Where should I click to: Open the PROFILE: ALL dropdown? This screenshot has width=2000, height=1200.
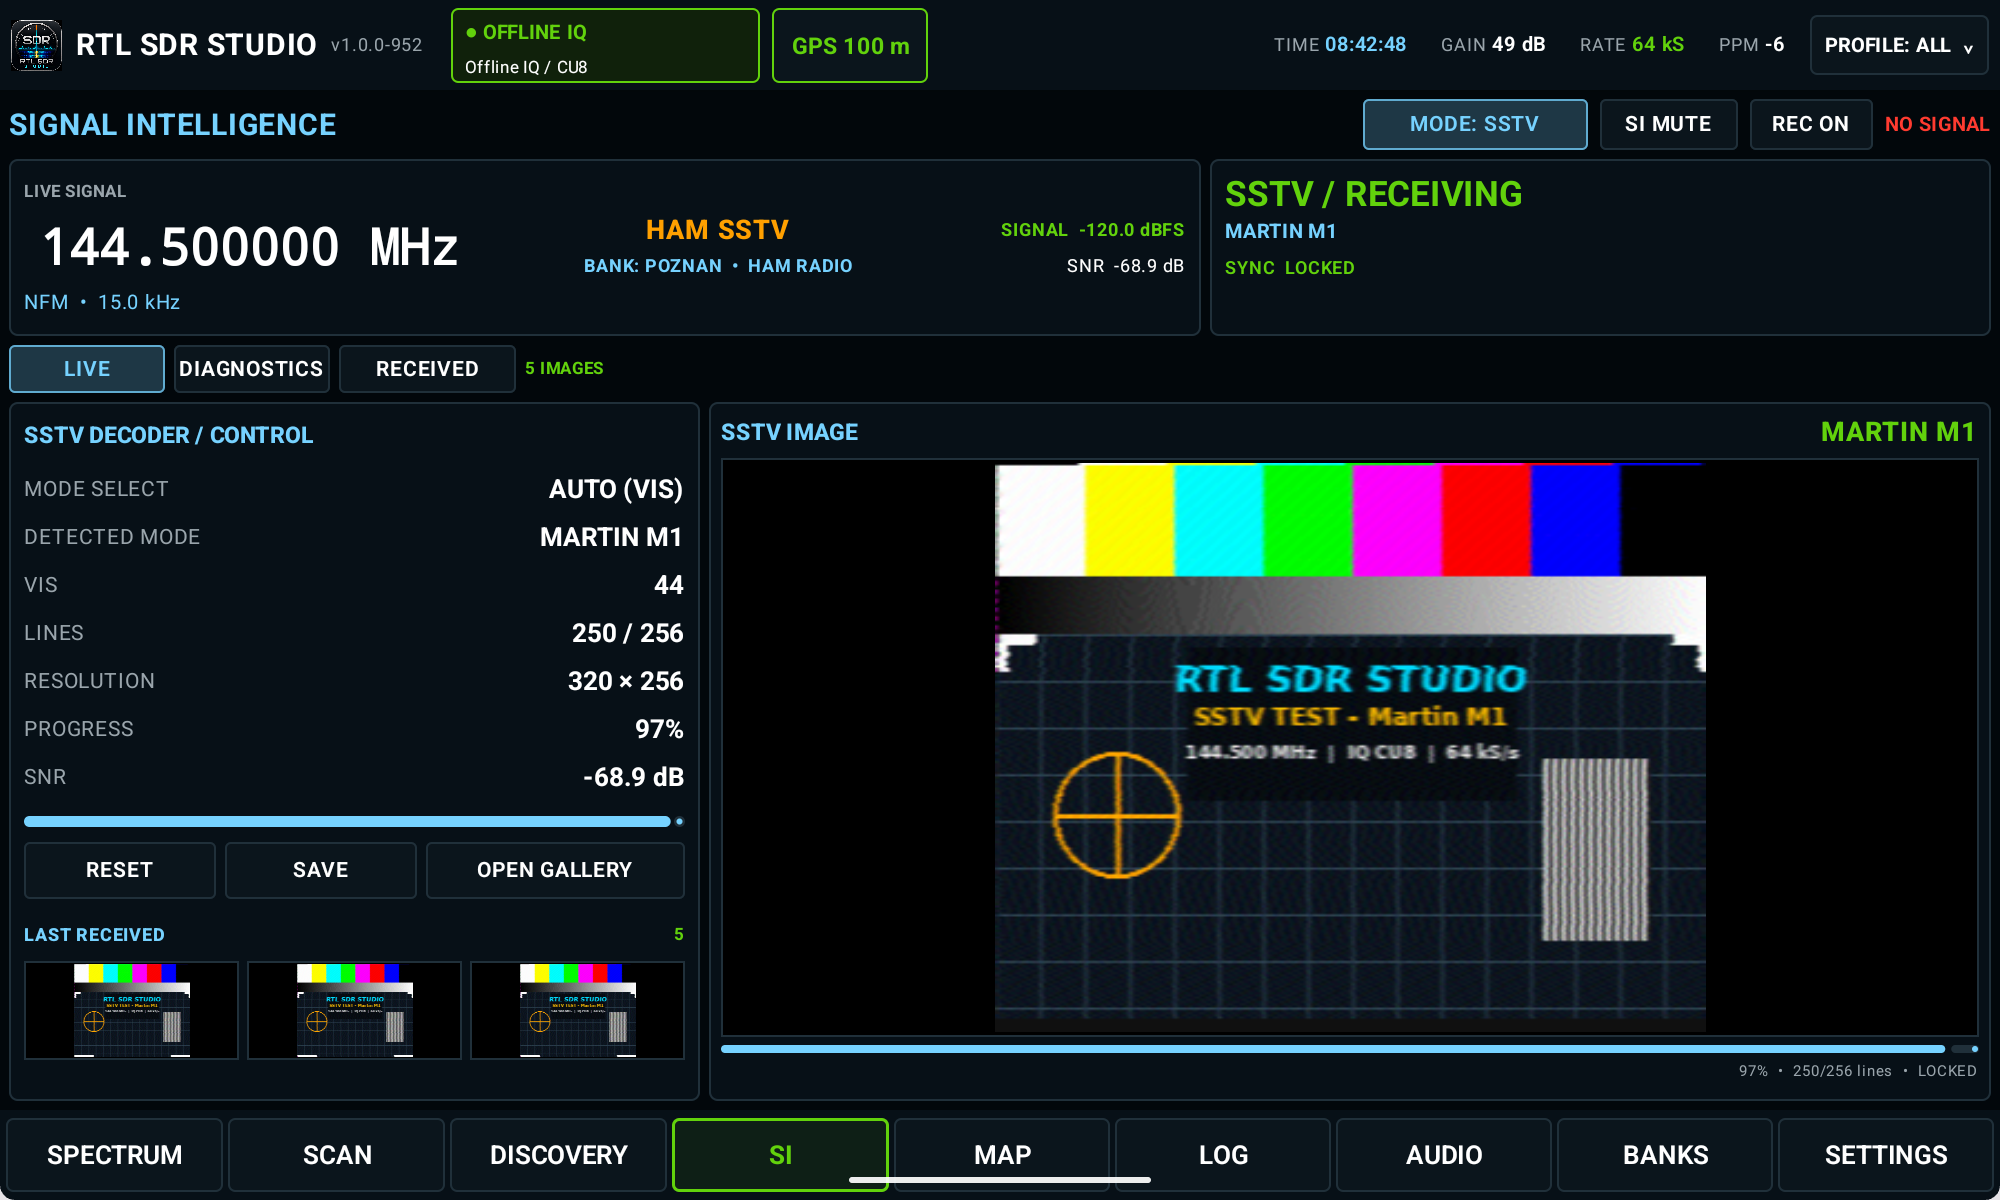click(x=1898, y=45)
